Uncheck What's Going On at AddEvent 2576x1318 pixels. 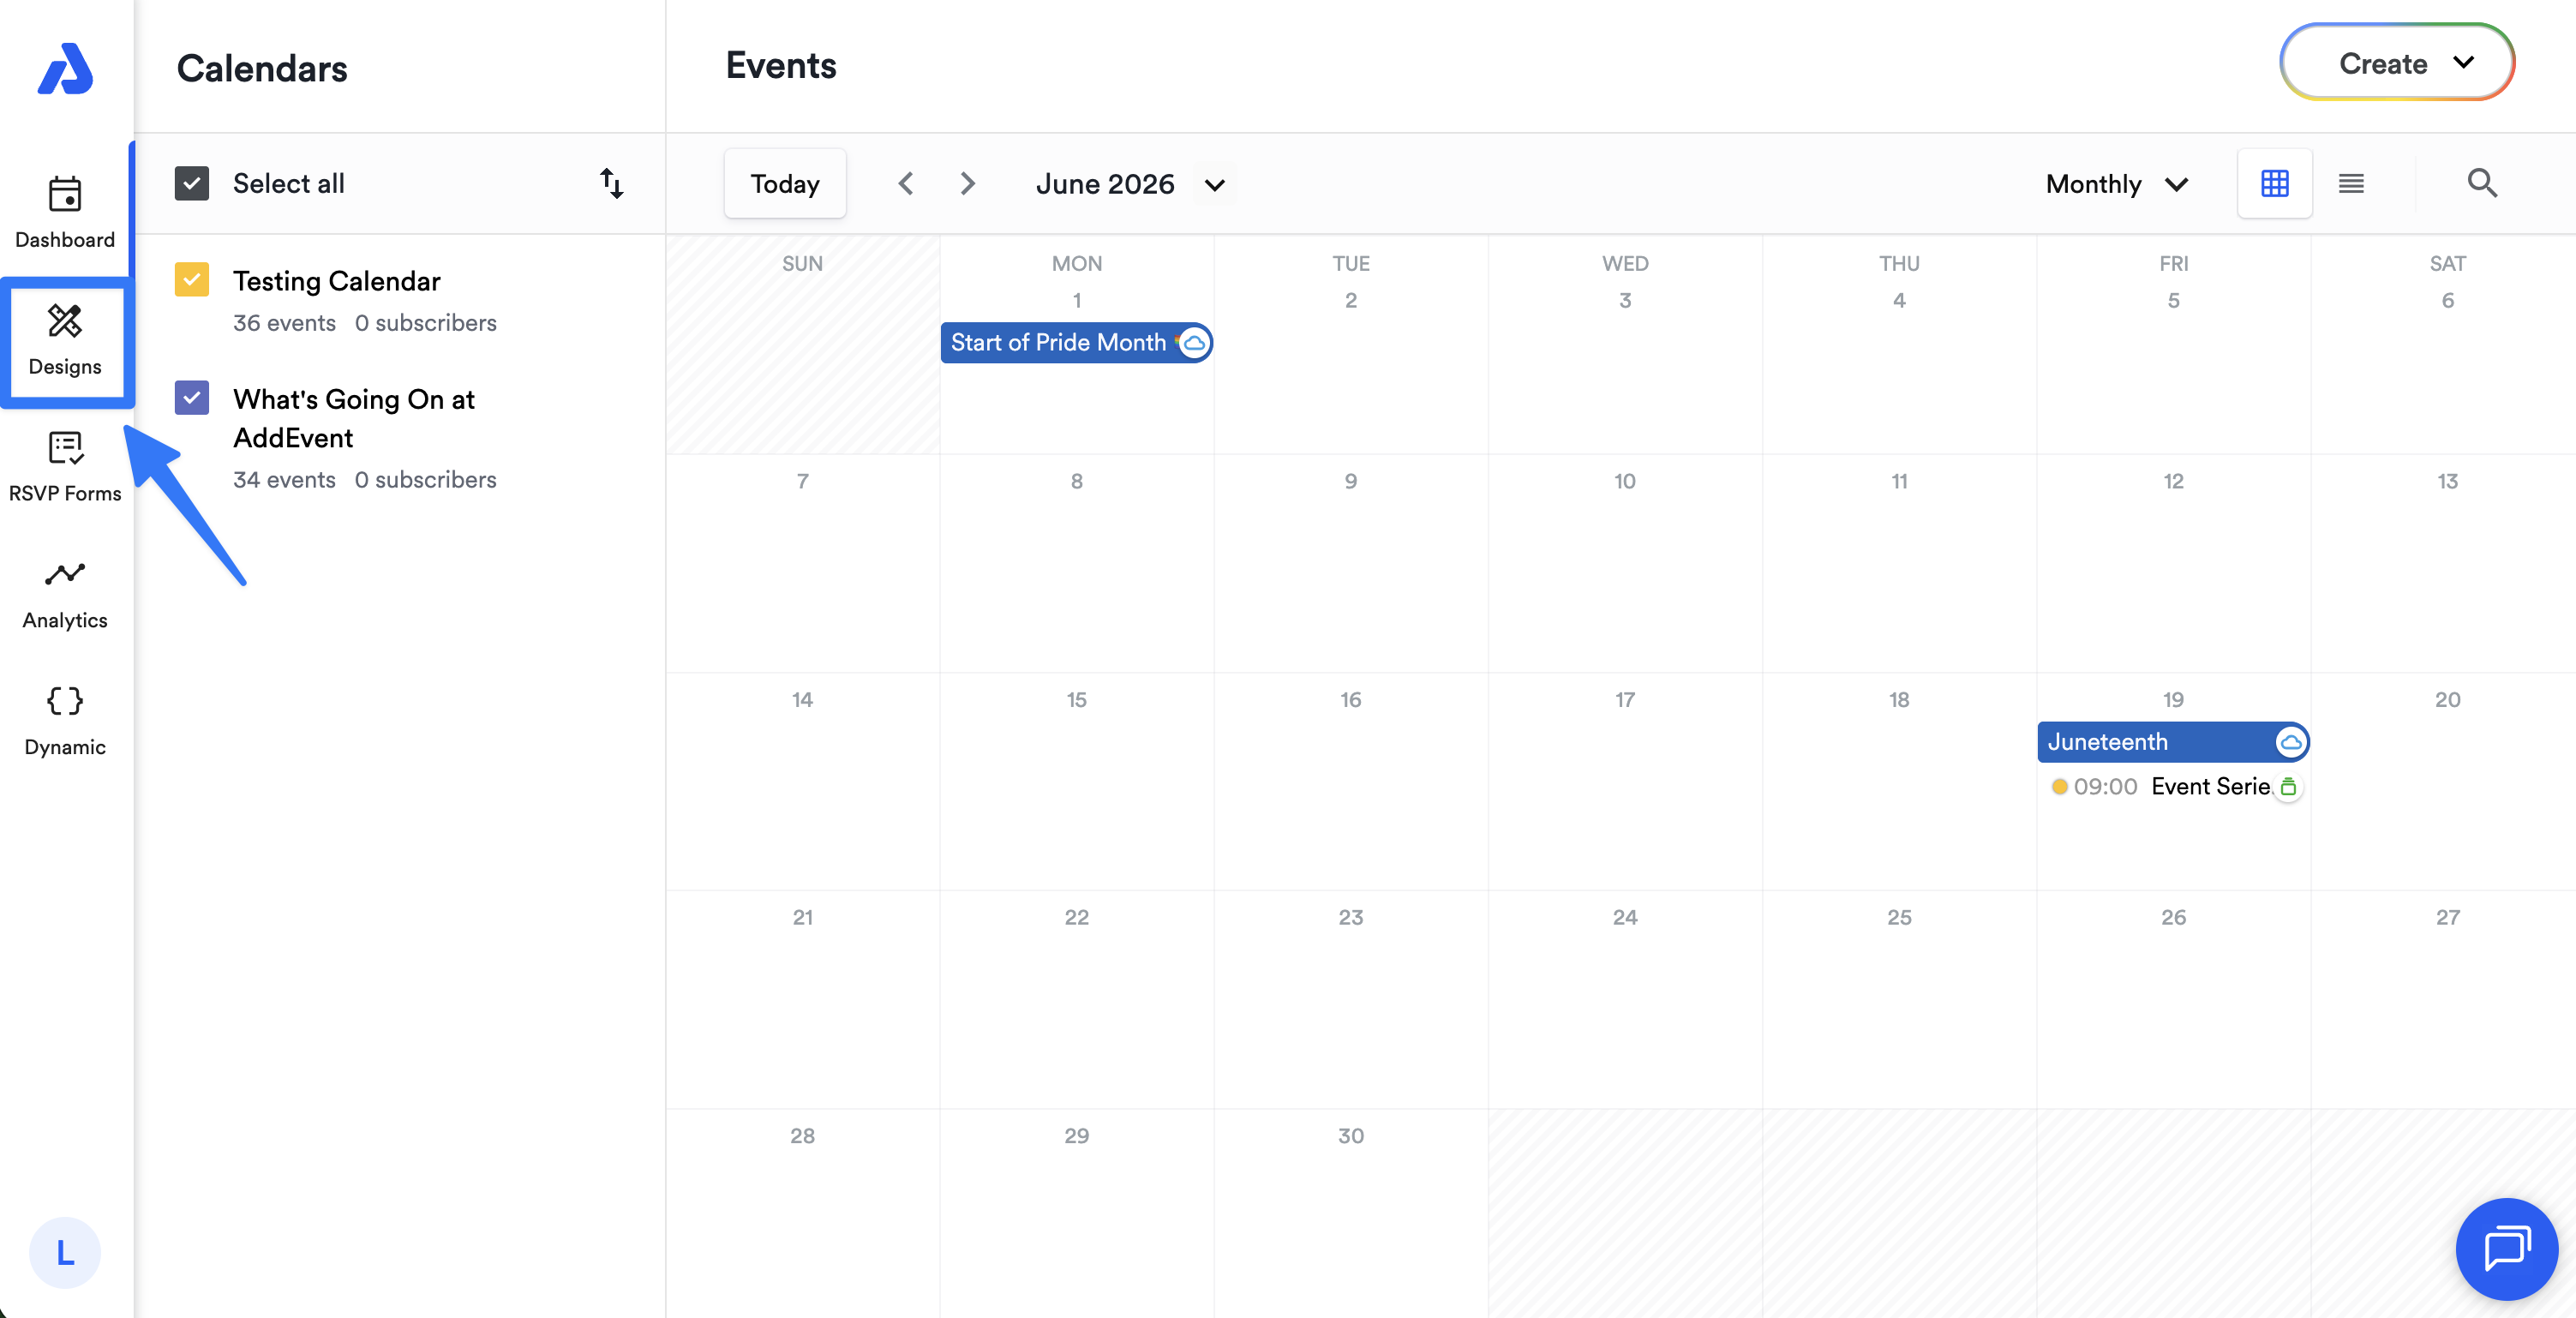[192, 397]
